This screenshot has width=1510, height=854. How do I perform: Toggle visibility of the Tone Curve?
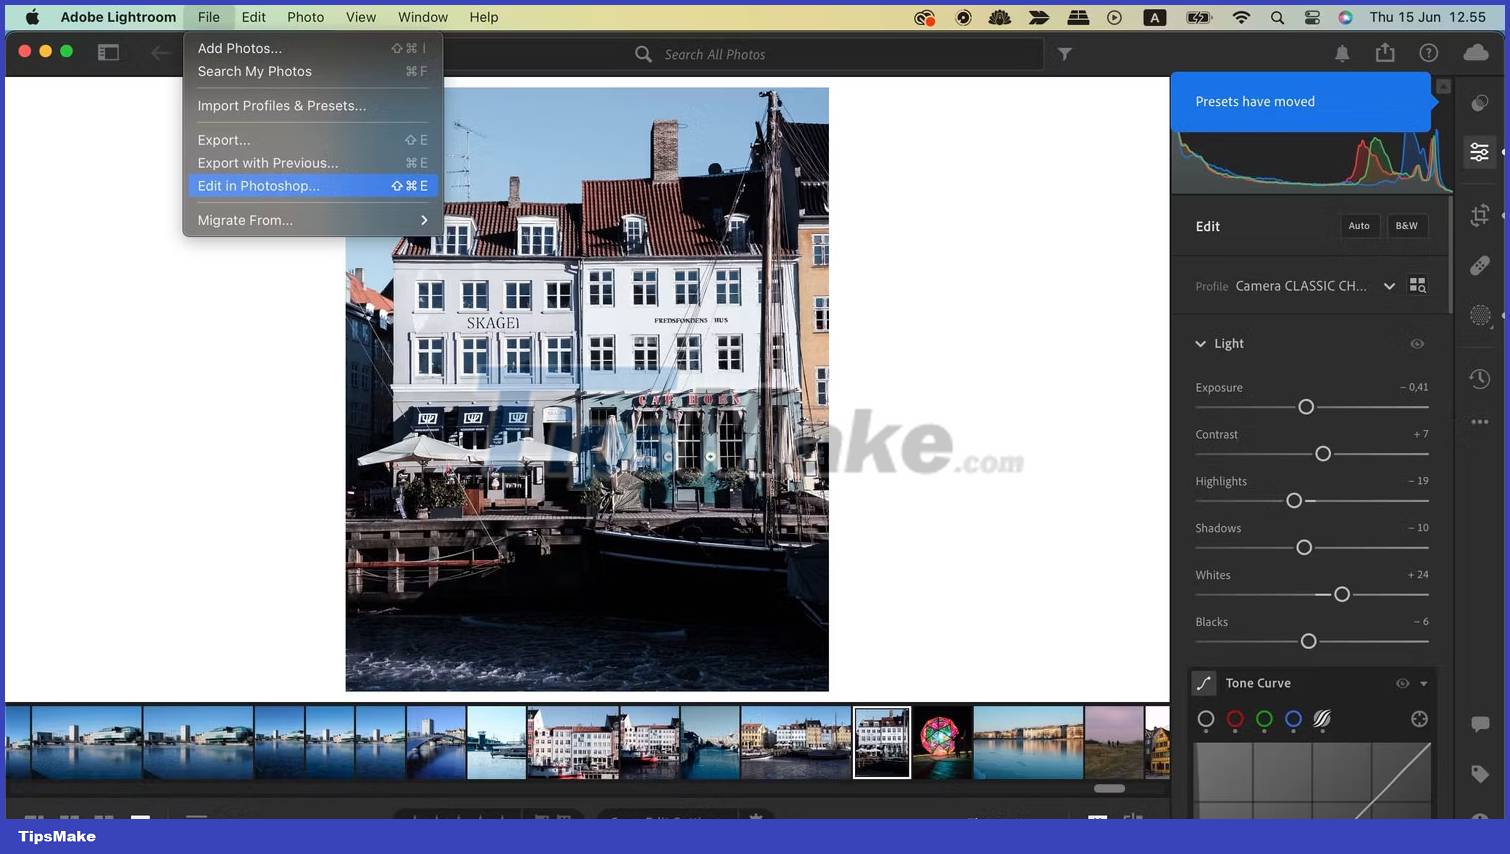pyautogui.click(x=1402, y=683)
